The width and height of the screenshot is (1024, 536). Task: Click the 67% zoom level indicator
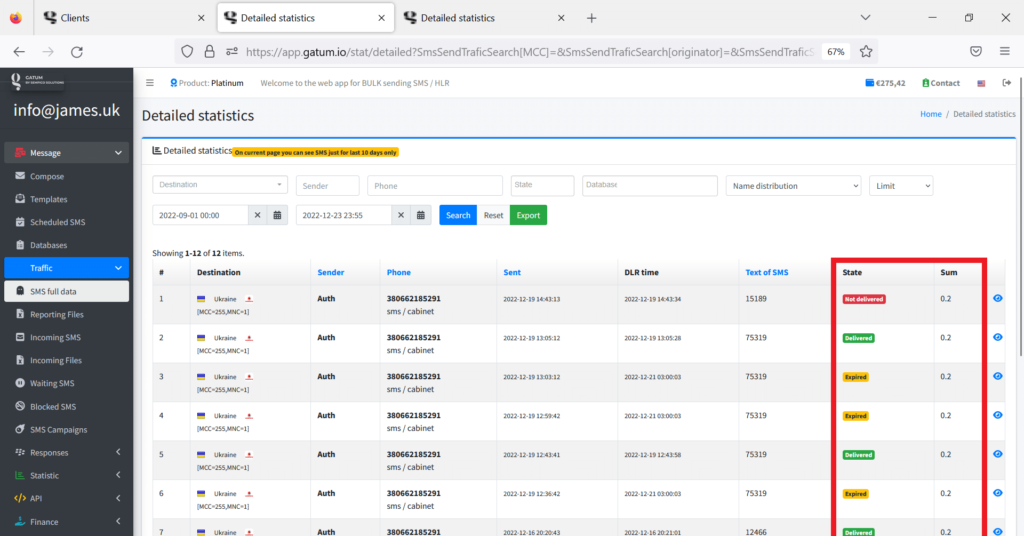click(x=835, y=52)
